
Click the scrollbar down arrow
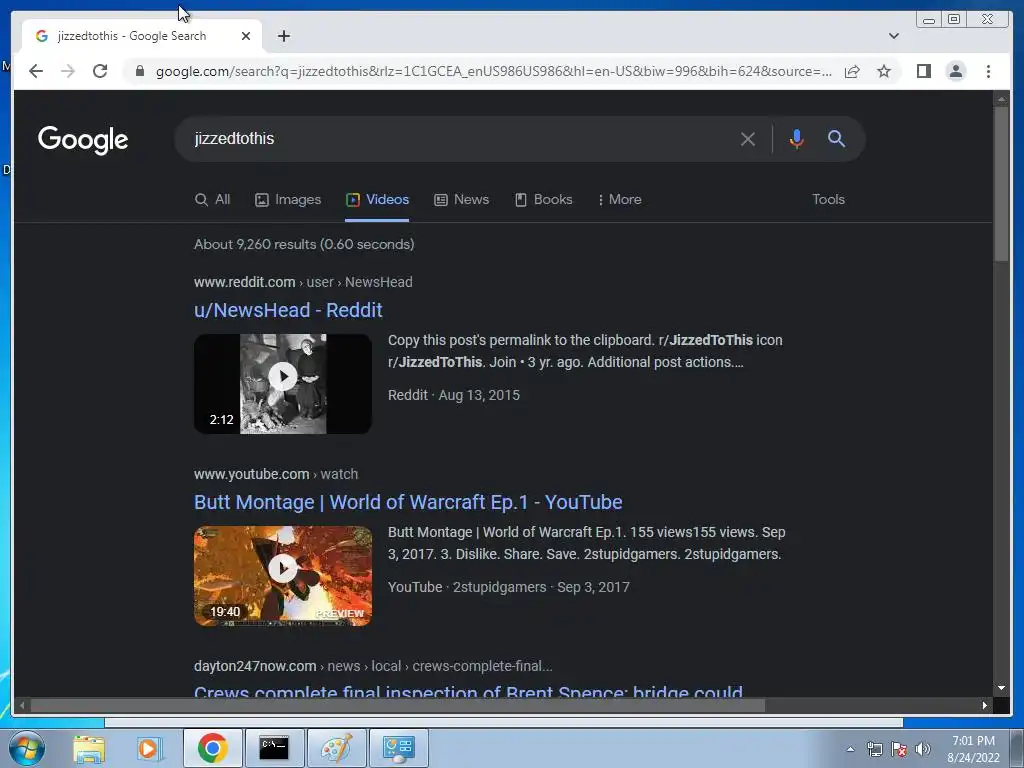pyautogui.click(x=1001, y=688)
